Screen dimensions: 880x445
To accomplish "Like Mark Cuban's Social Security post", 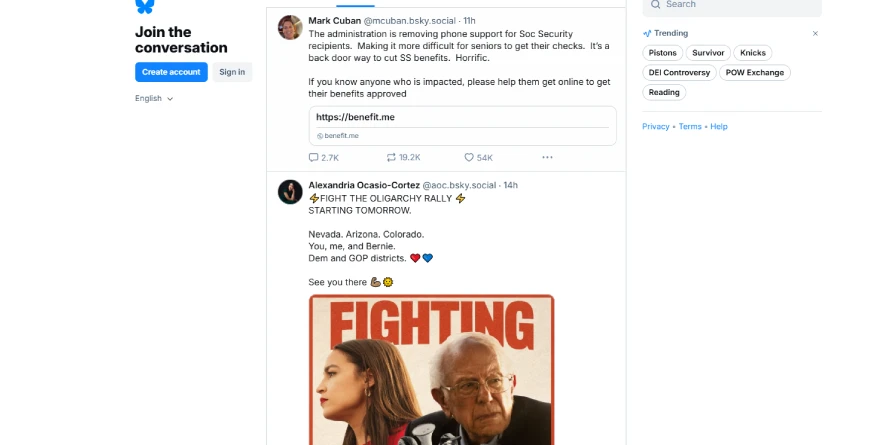I will (478, 158).
